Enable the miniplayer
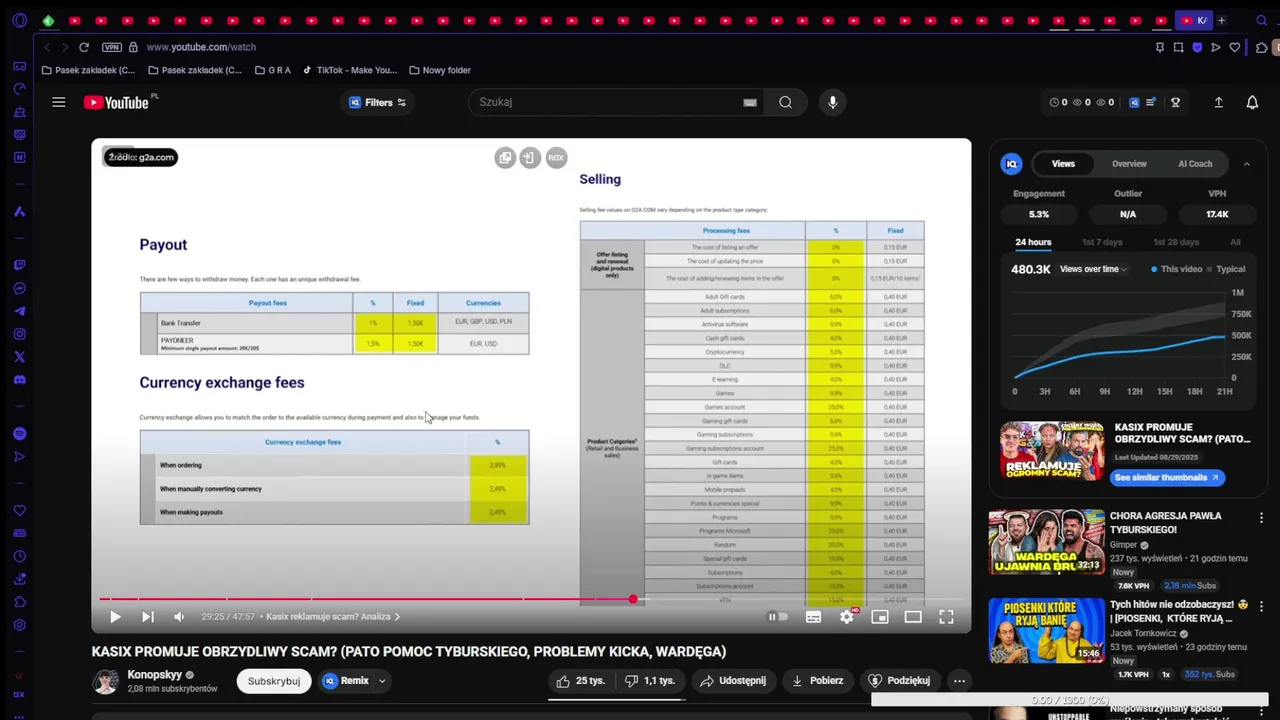This screenshot has width=1280, height=720. 880,617
